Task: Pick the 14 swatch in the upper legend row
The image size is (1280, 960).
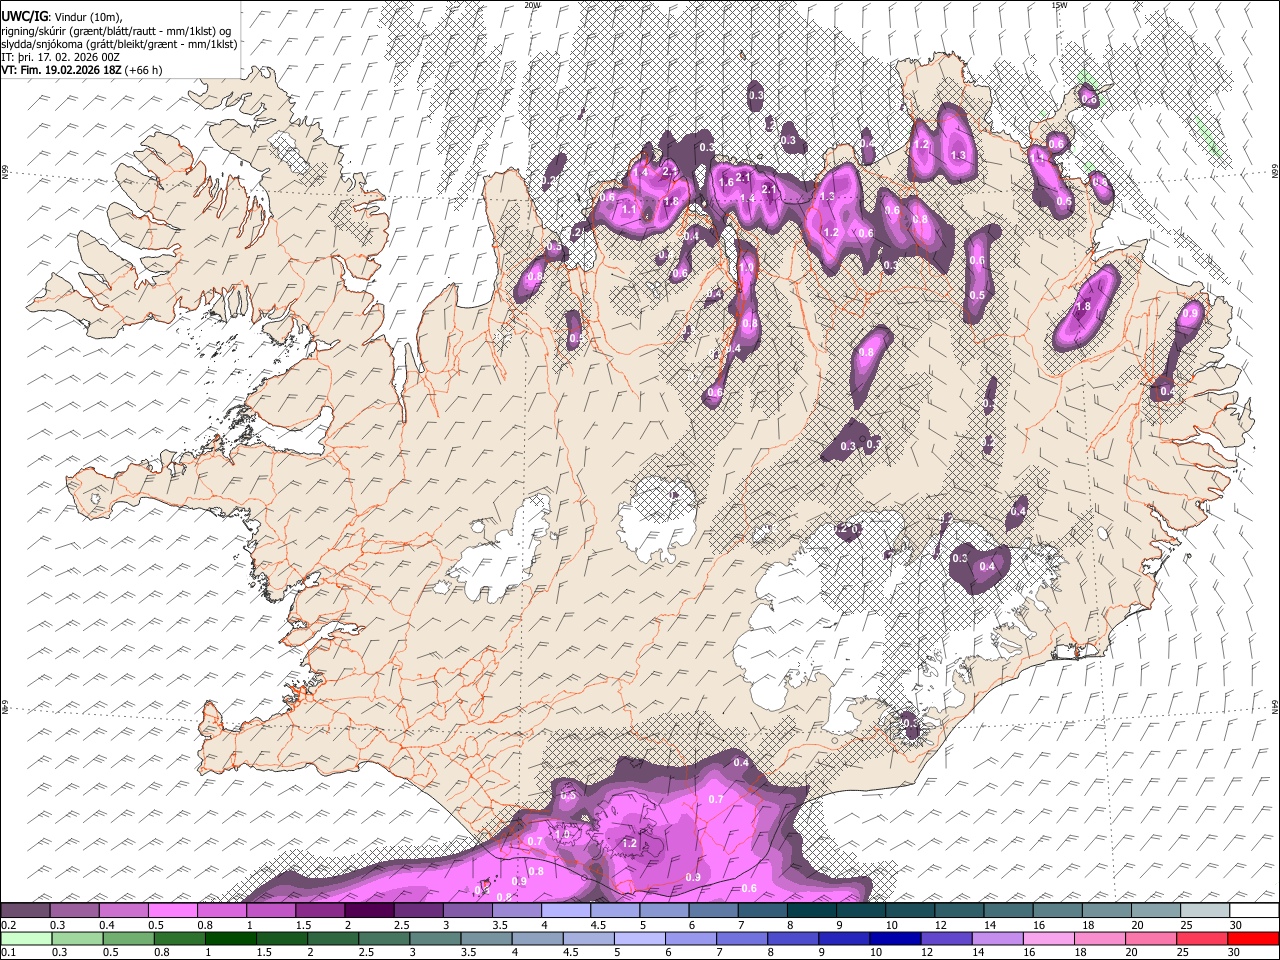Action: click(x=1007, y=911)
